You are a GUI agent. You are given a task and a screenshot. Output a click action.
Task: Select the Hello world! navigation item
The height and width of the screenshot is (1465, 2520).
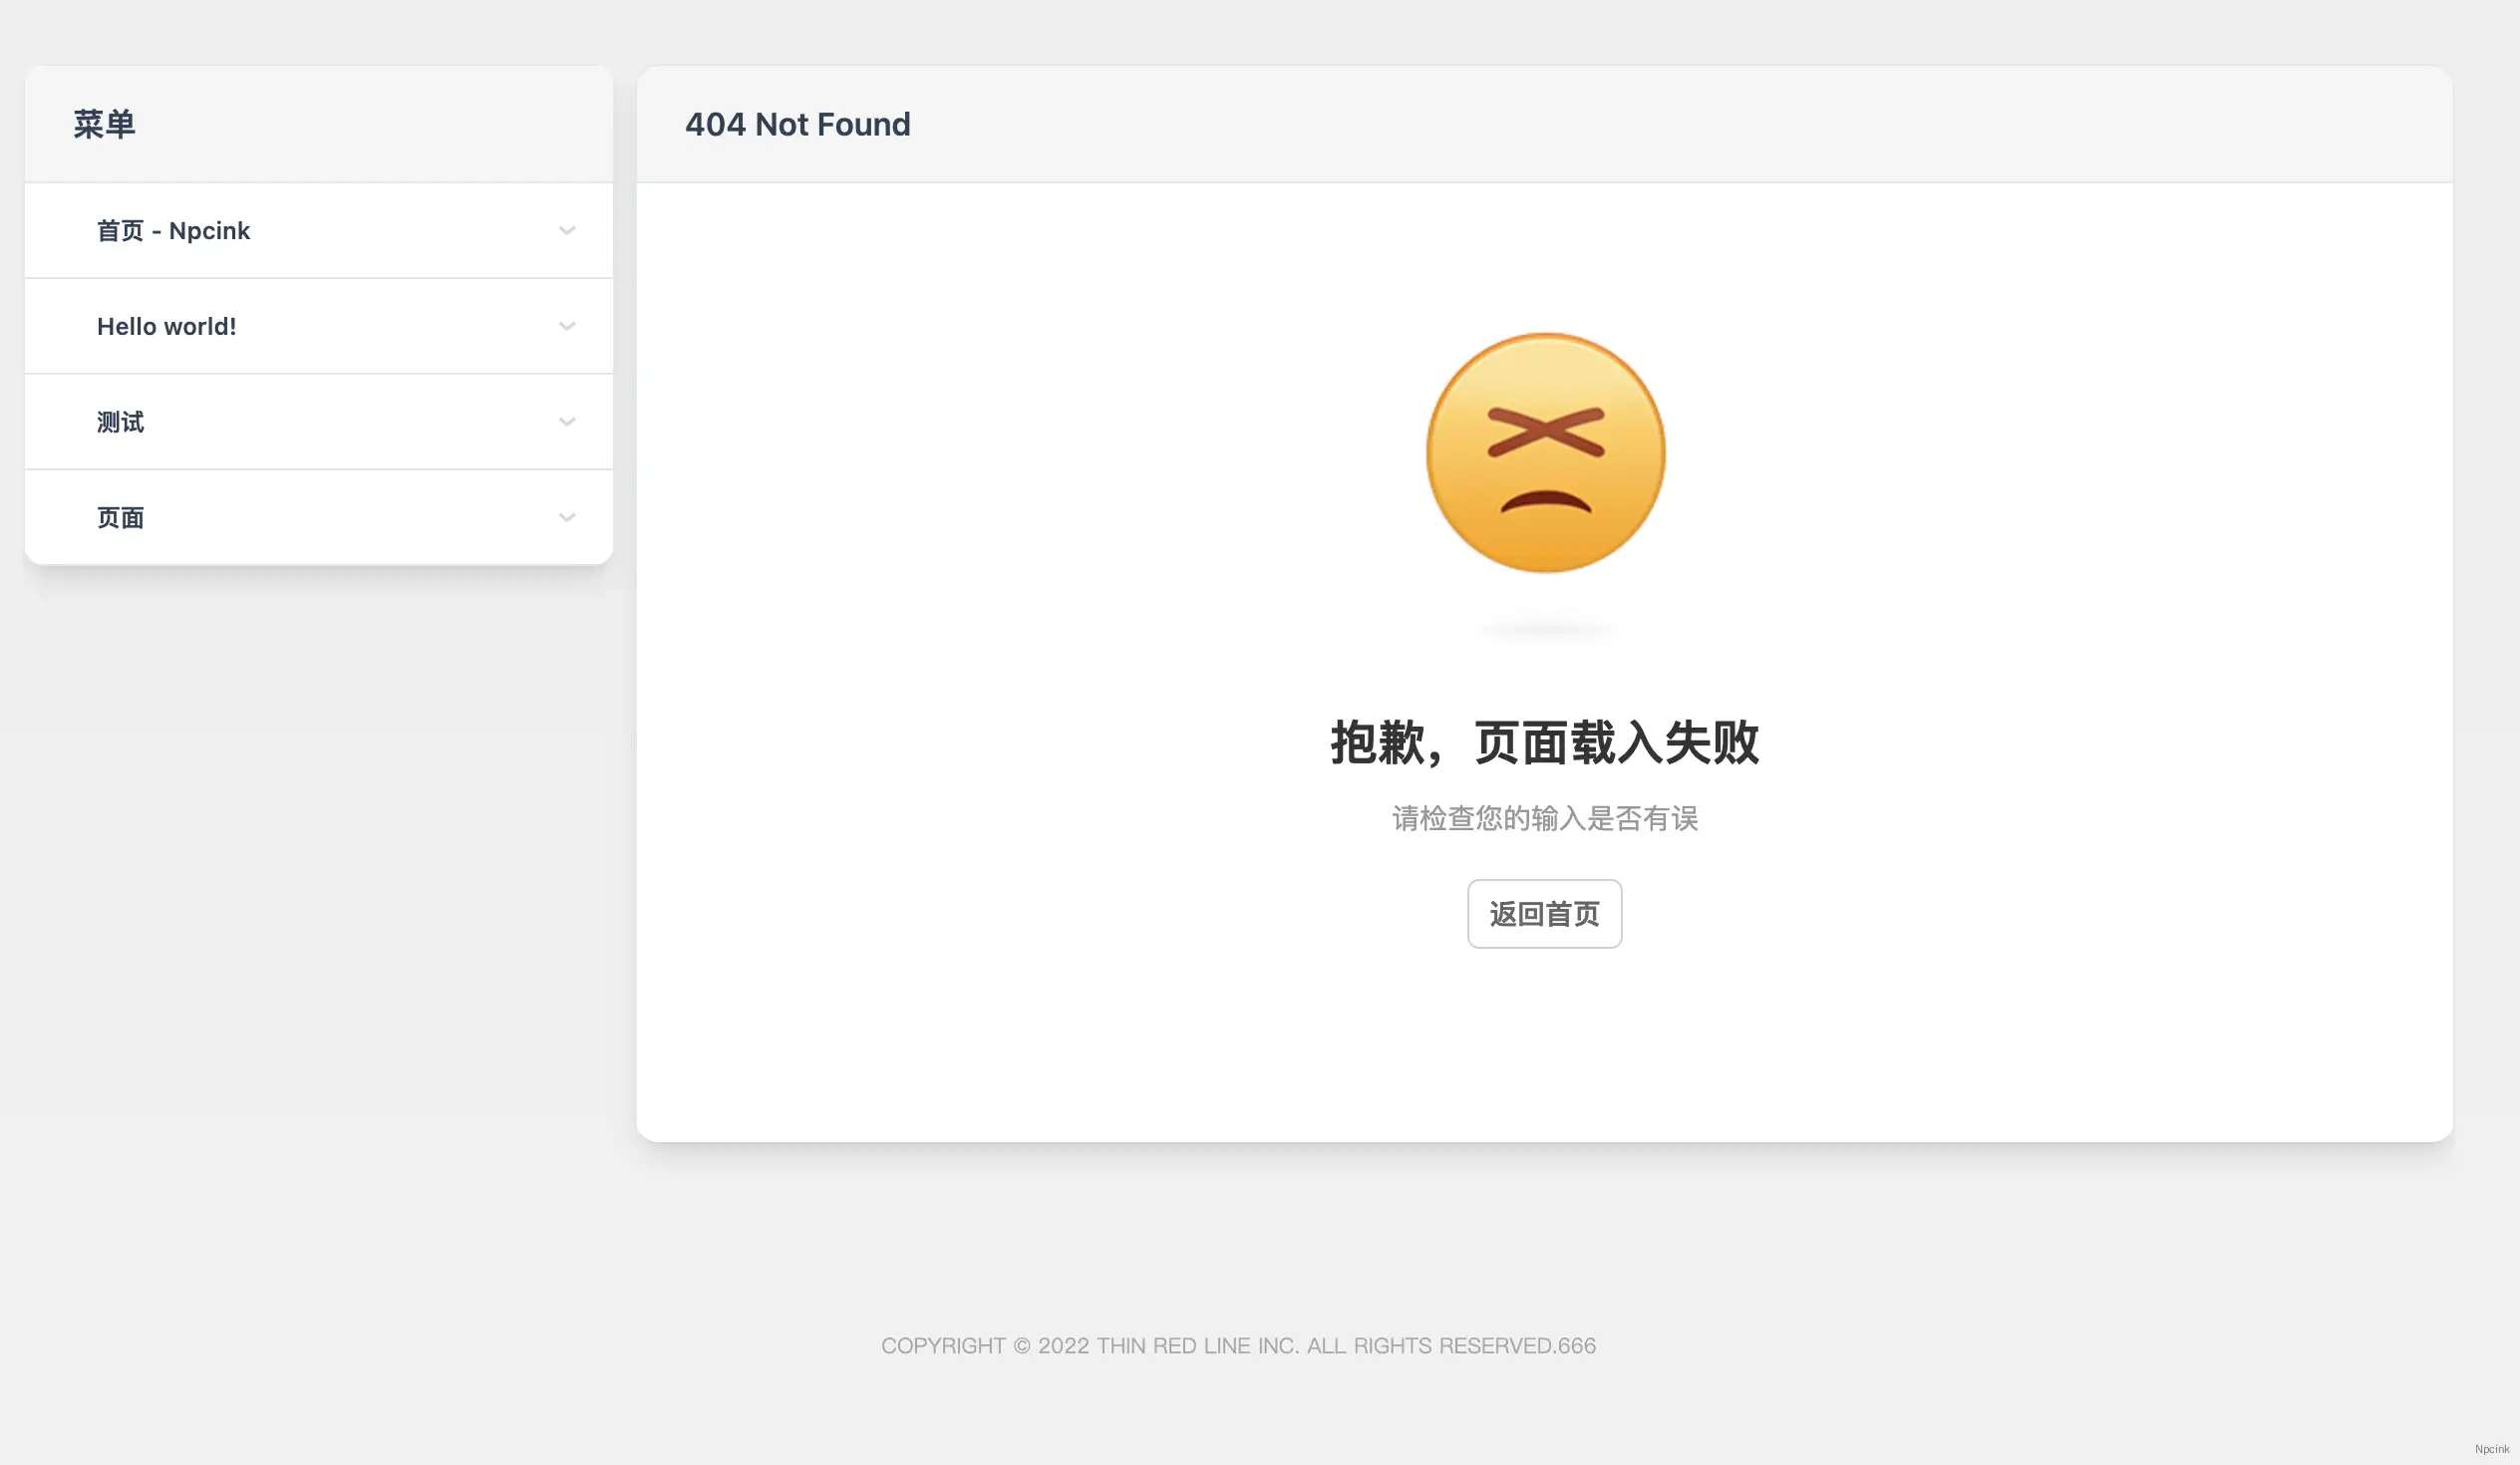tap(167, 326)
